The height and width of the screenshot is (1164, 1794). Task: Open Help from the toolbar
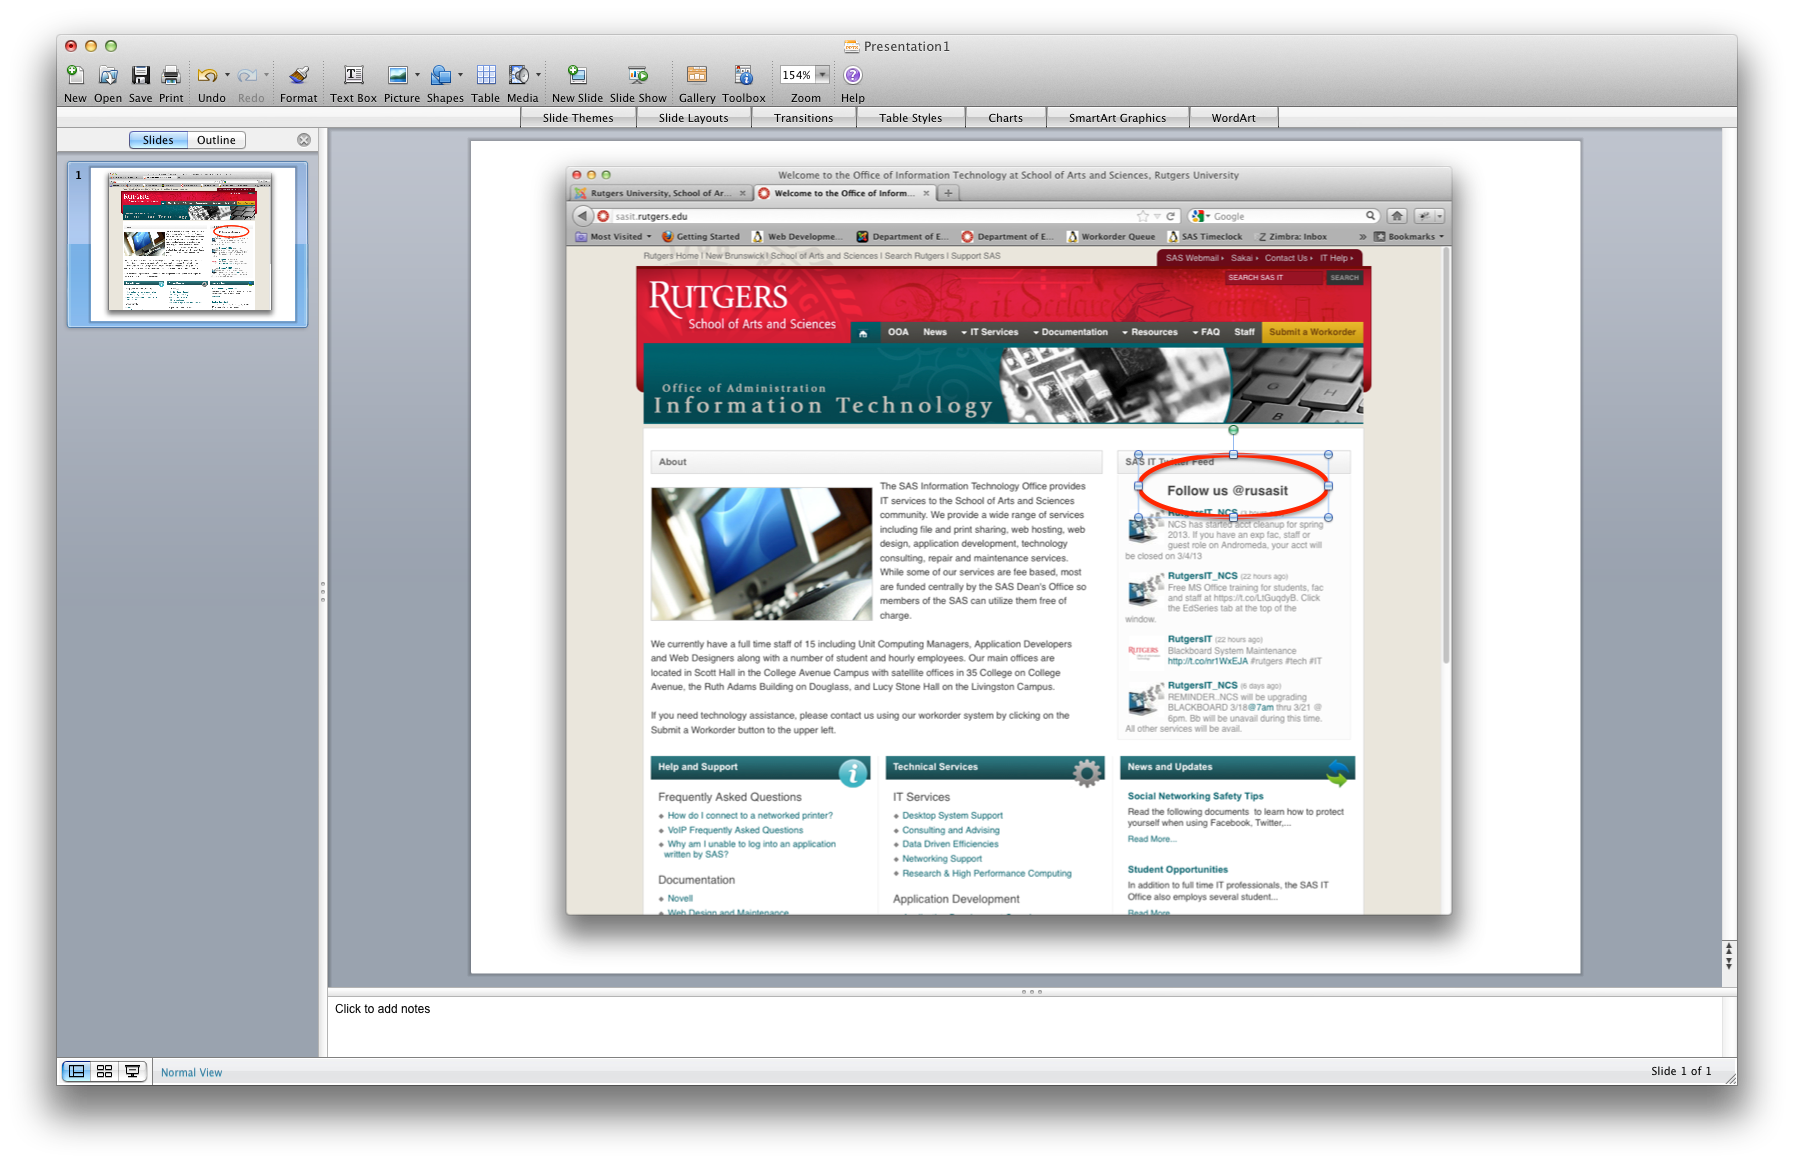(853, 75)
